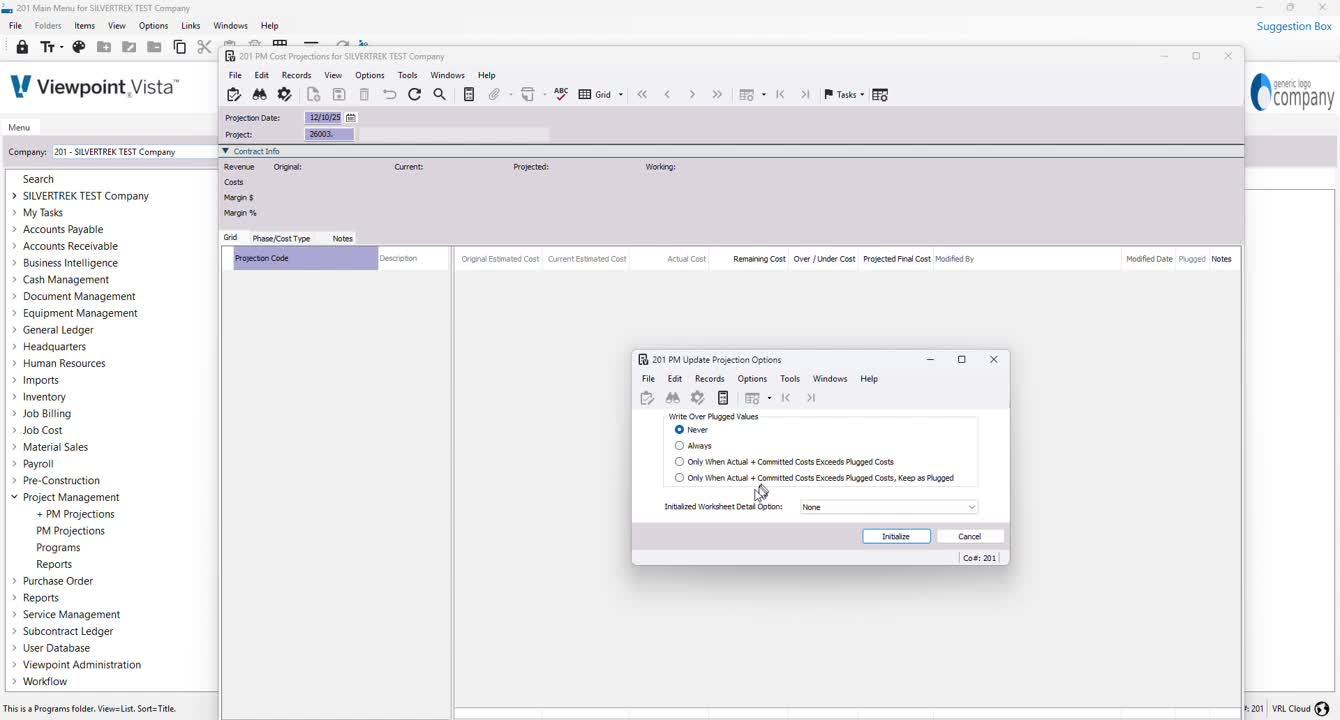Open PM Projections under Project Management
Viewport: 1340px width, 720px height.
pyautogui.click(x=70, y=531)
